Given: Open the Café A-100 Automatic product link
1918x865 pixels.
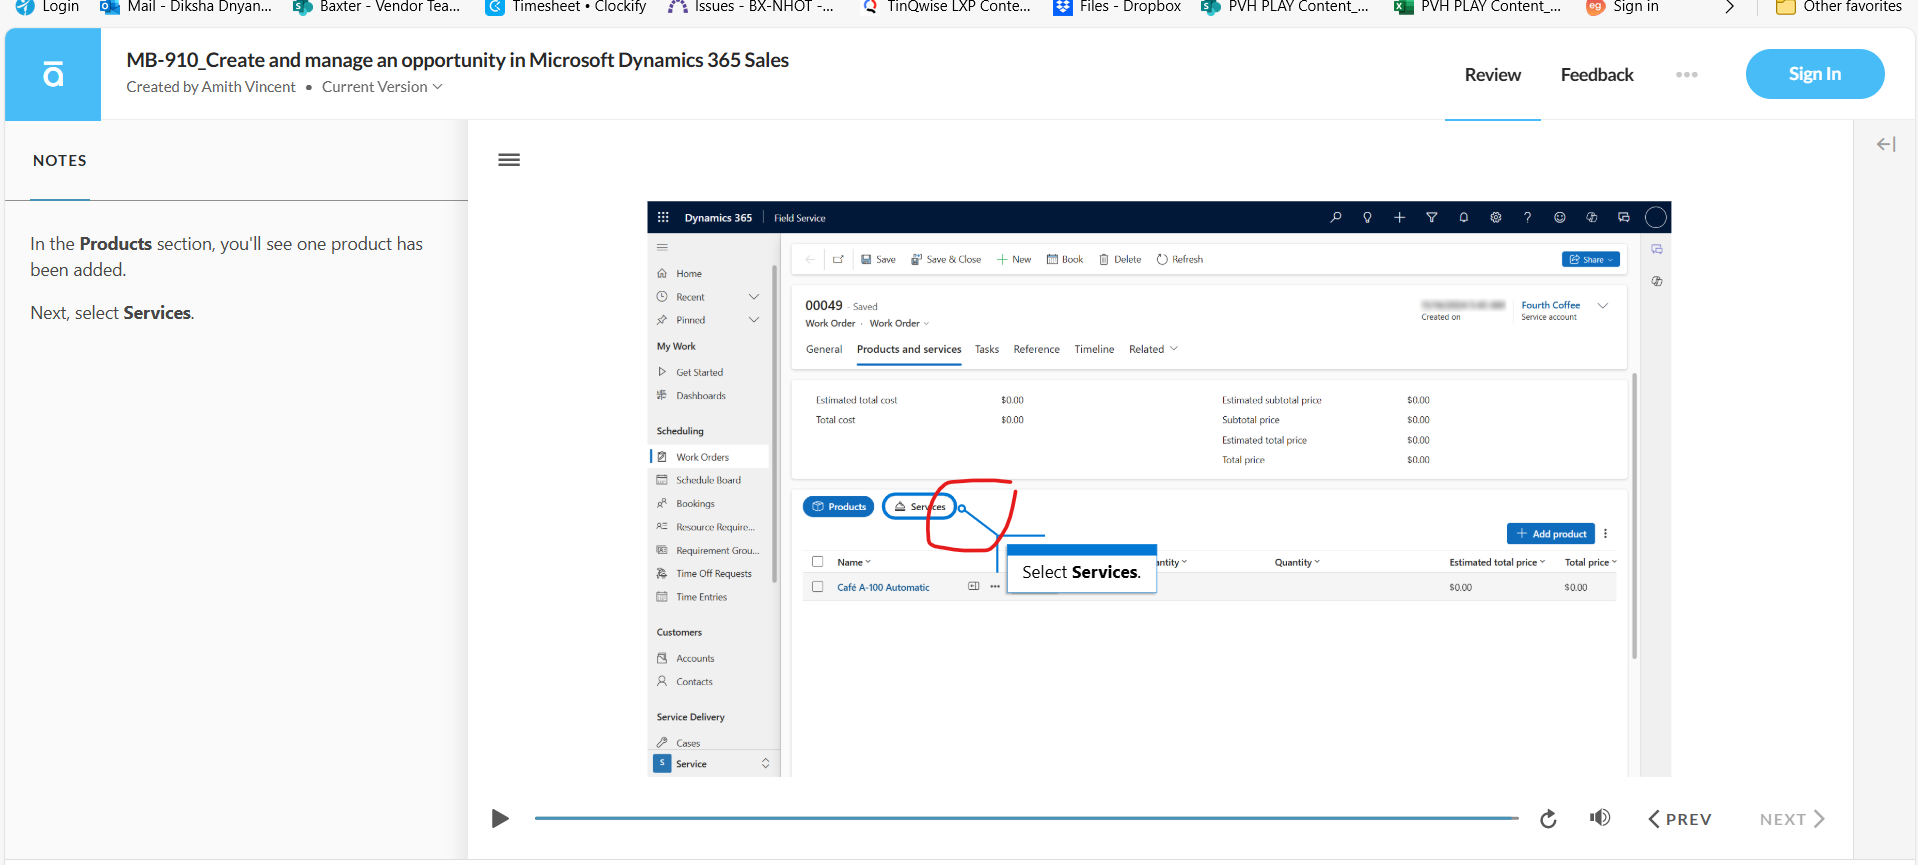Looking at the screenshot, I should (x=883, y=587).
